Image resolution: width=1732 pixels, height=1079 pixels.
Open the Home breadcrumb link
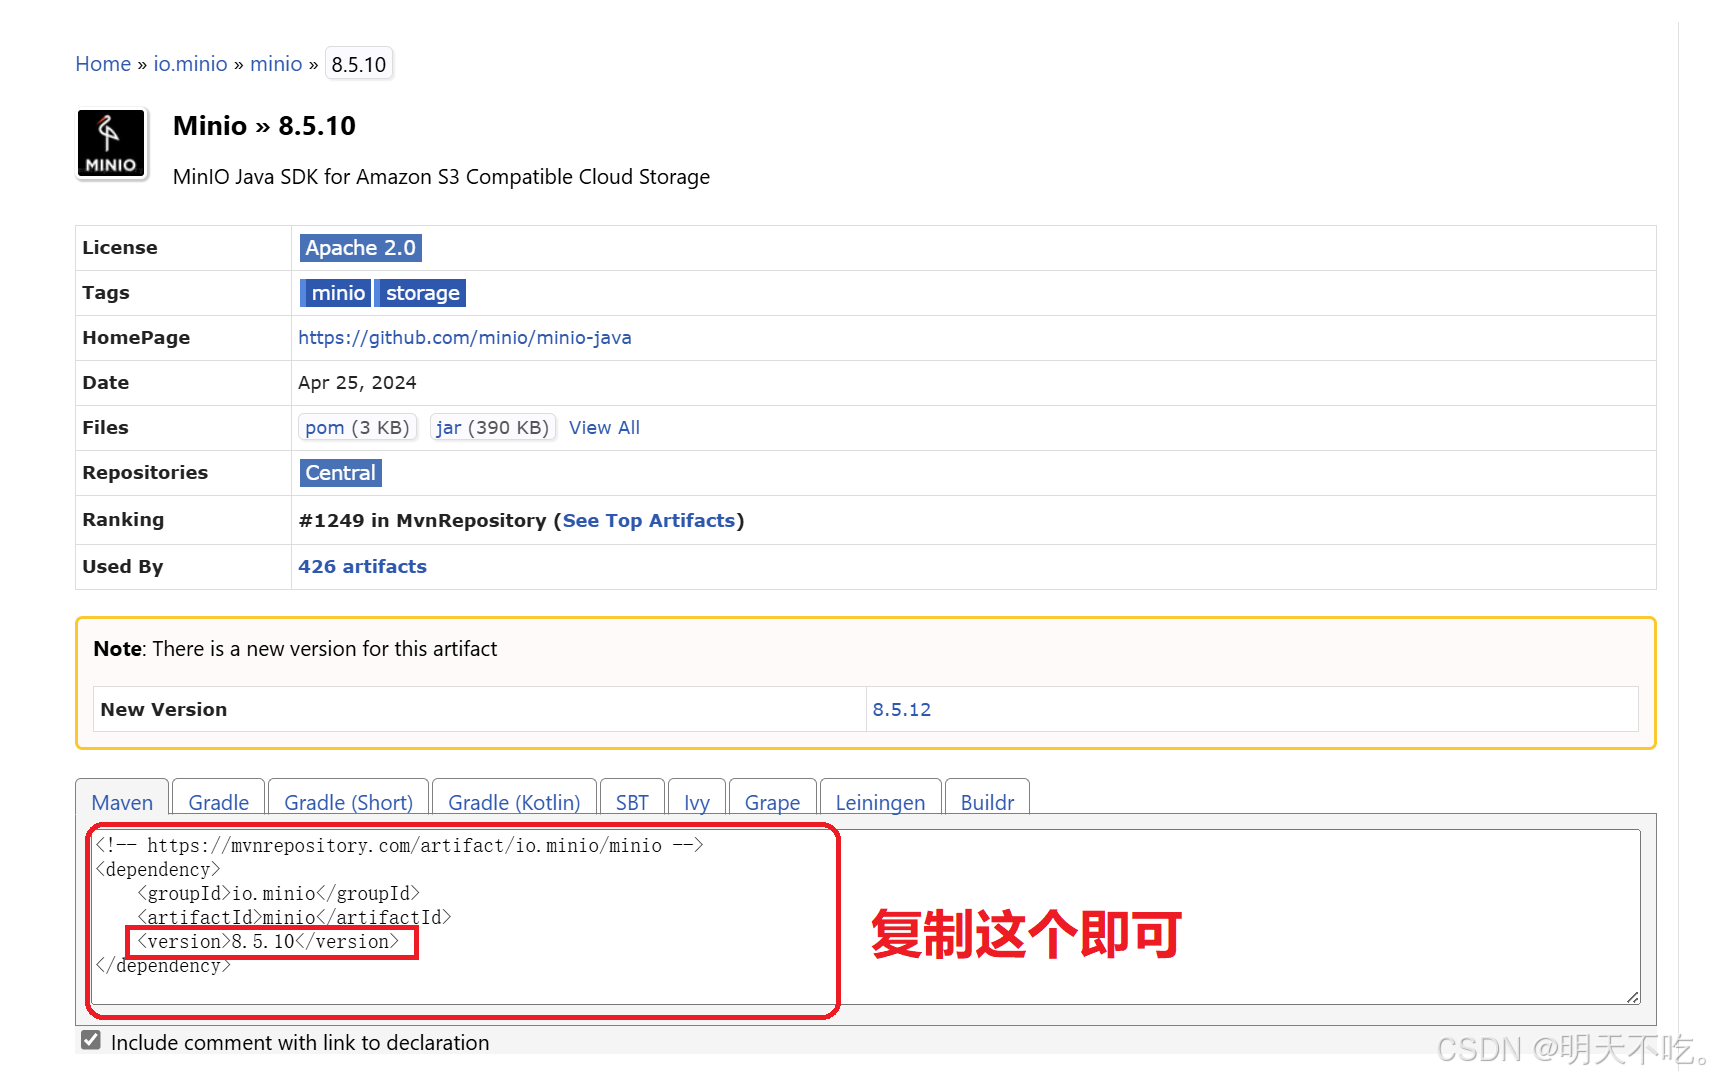tap(103, 64)
